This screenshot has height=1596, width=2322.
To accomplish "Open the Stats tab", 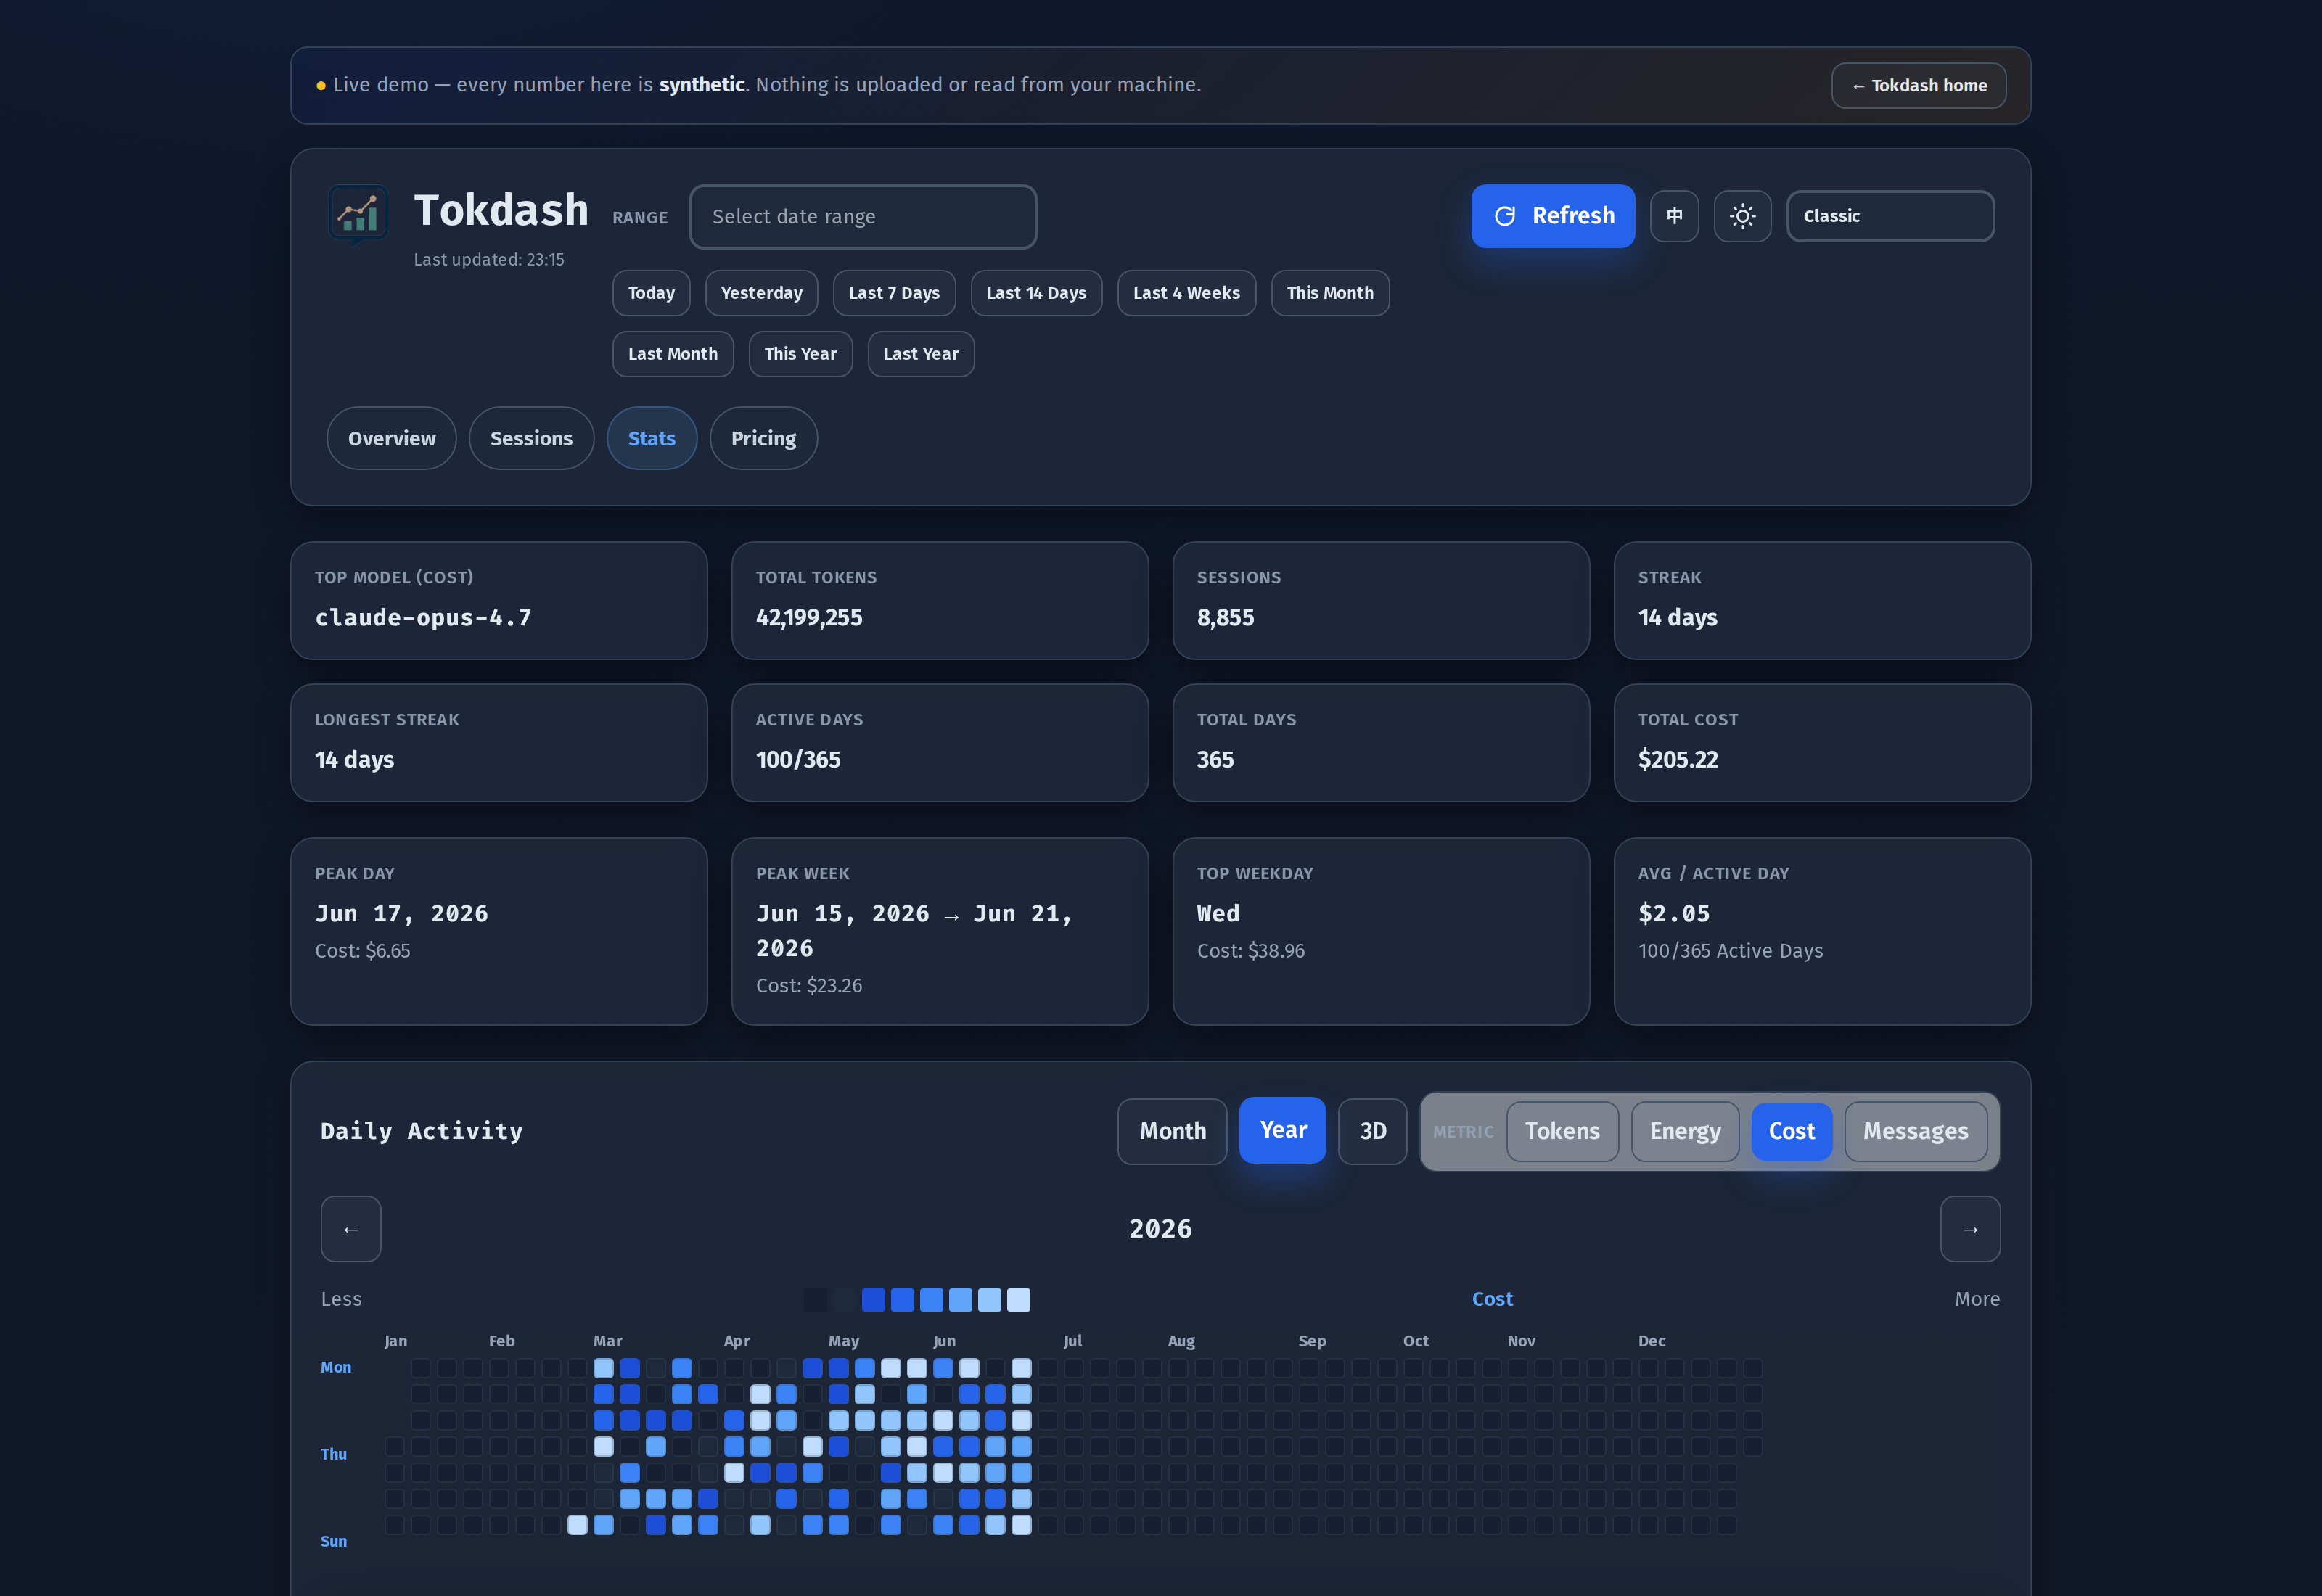I will pos(652,438).
